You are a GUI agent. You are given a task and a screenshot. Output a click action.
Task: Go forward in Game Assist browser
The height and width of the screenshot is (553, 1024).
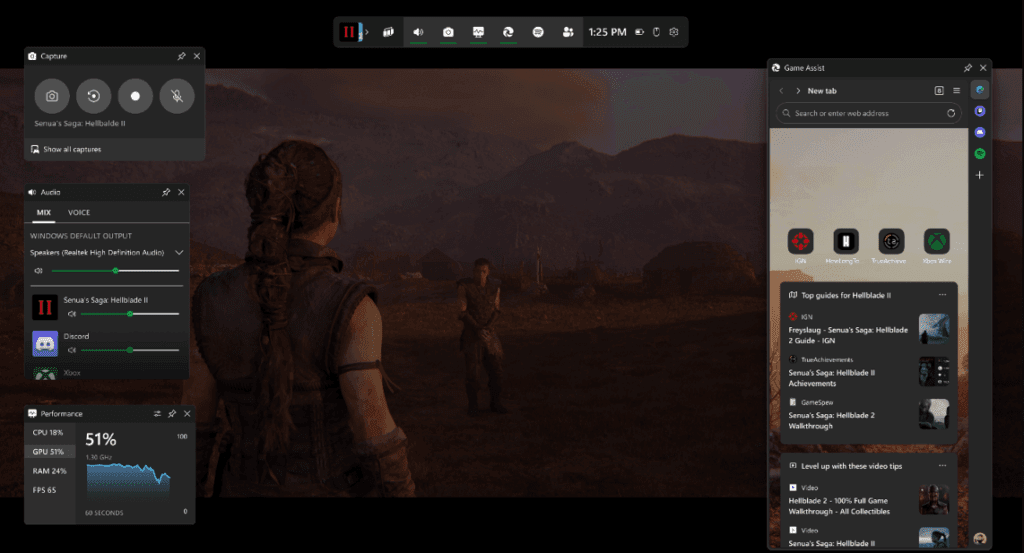(798, 91)
